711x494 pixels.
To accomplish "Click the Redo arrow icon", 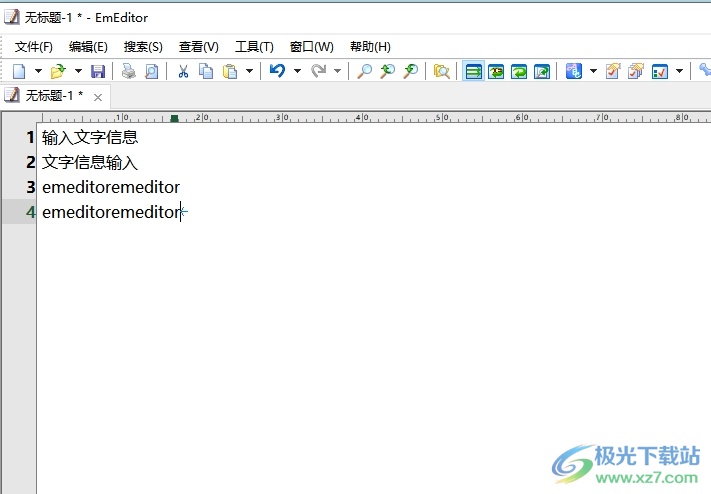I will [x=318, y=71].
